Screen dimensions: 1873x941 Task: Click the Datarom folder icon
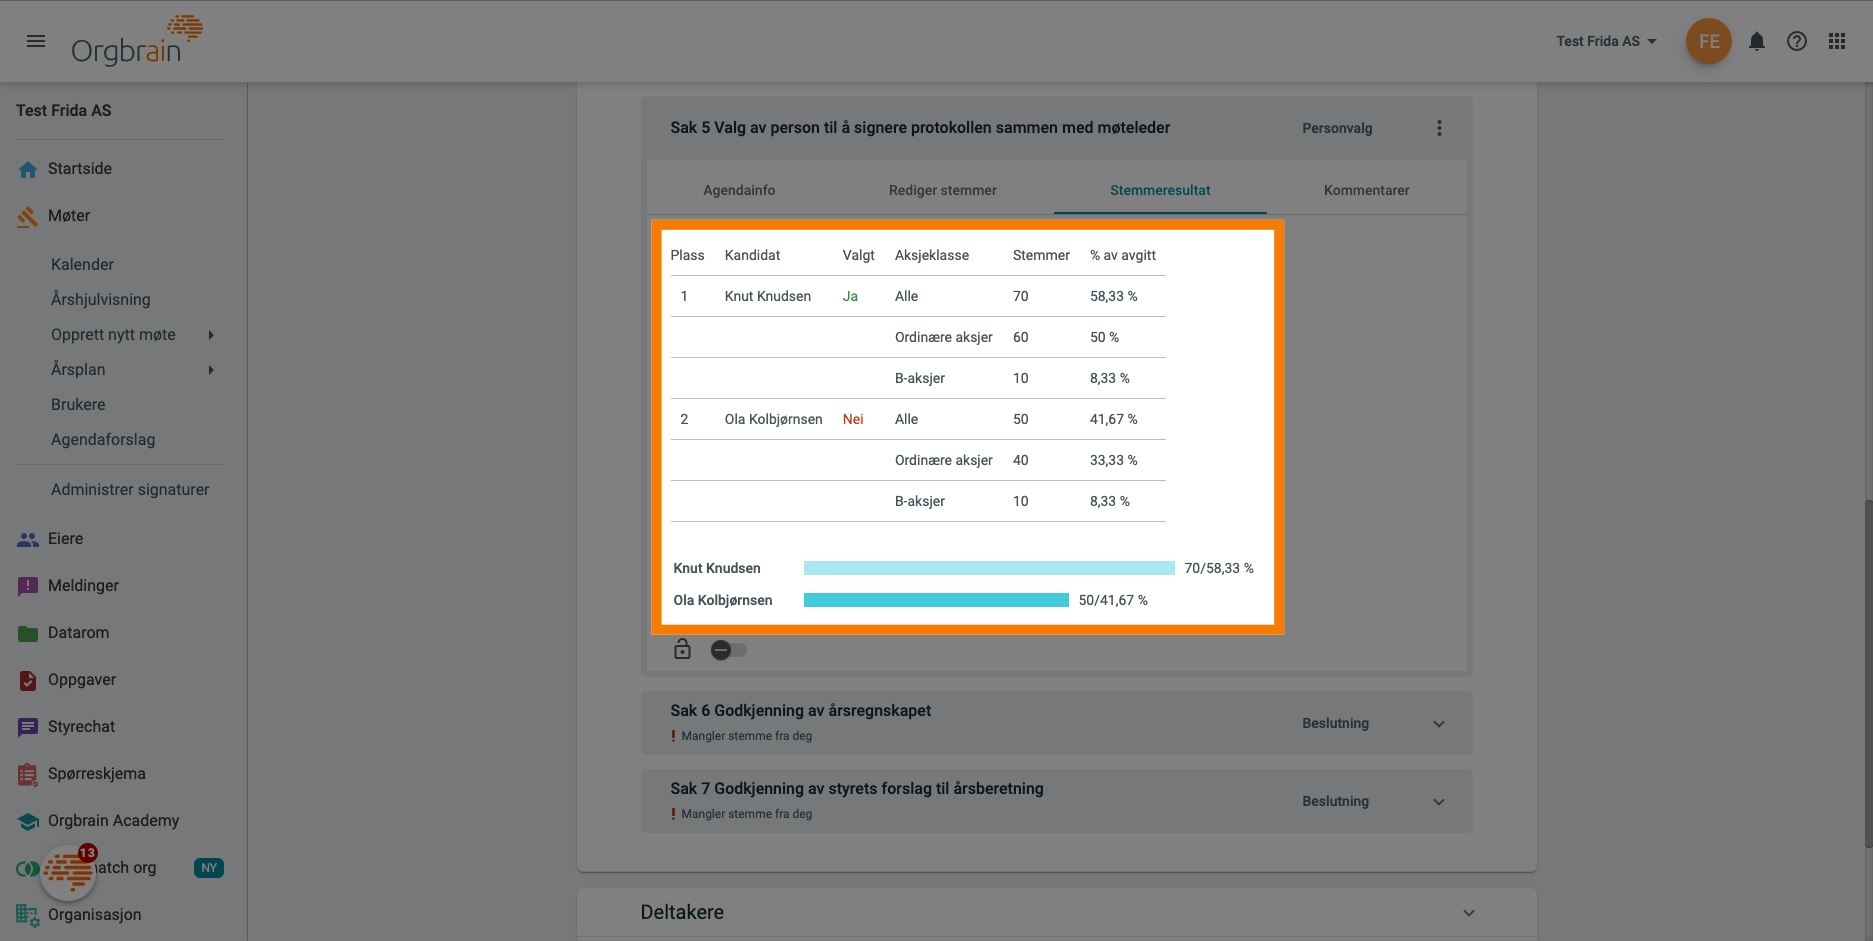[28, 633]
